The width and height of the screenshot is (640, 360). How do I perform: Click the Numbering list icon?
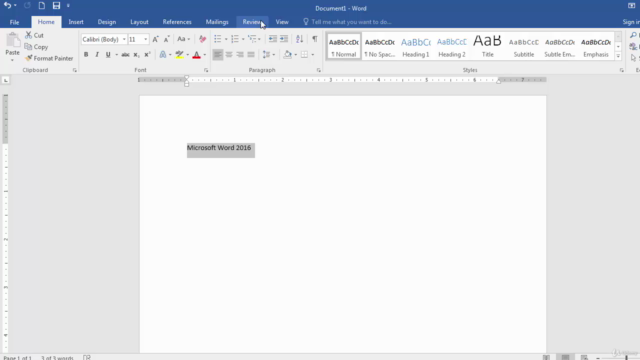(x=235, y=39)
